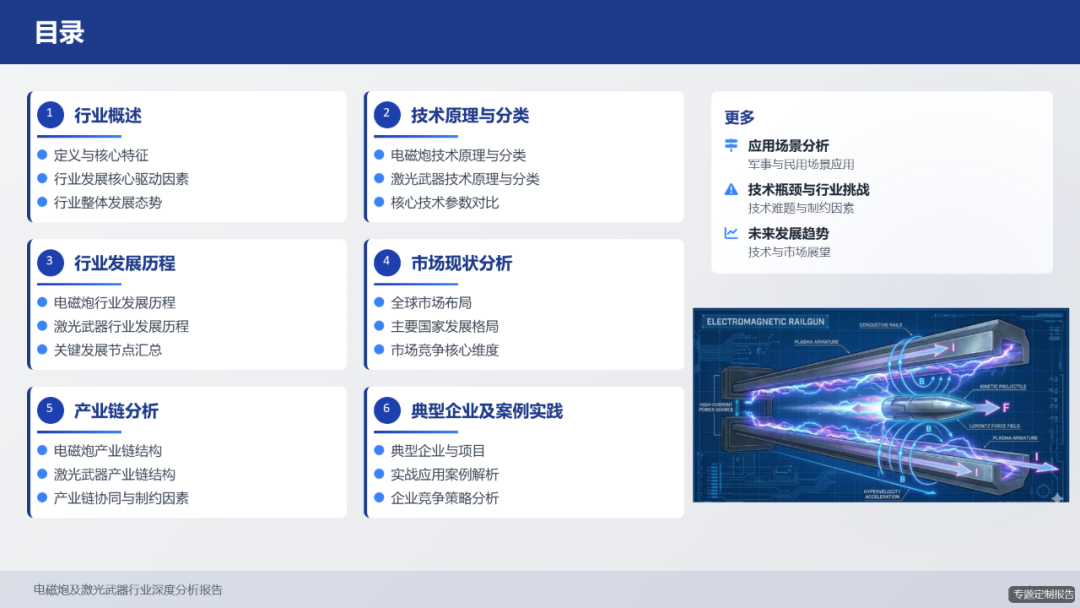Toggle the diamond bullet beside 定义与核心特征

tap(40, 155)
